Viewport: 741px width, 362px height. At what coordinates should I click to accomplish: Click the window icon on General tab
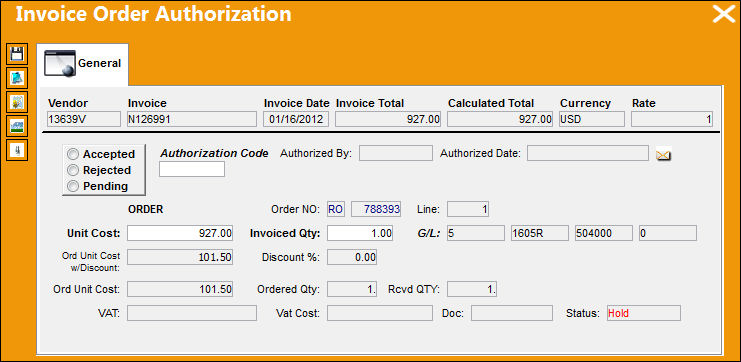click(x=60, y=63)
